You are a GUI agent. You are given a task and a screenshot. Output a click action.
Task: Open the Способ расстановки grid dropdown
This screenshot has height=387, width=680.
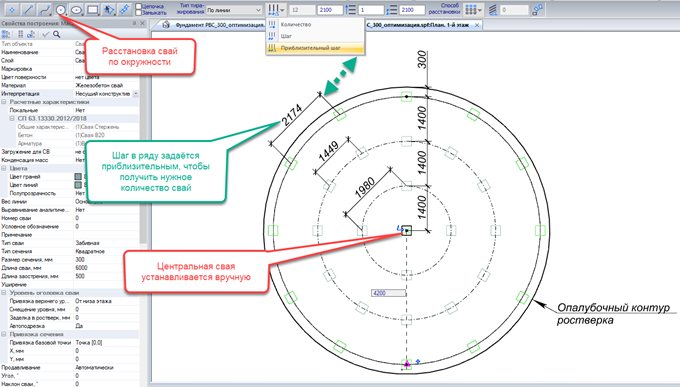[x=473, y=10]
